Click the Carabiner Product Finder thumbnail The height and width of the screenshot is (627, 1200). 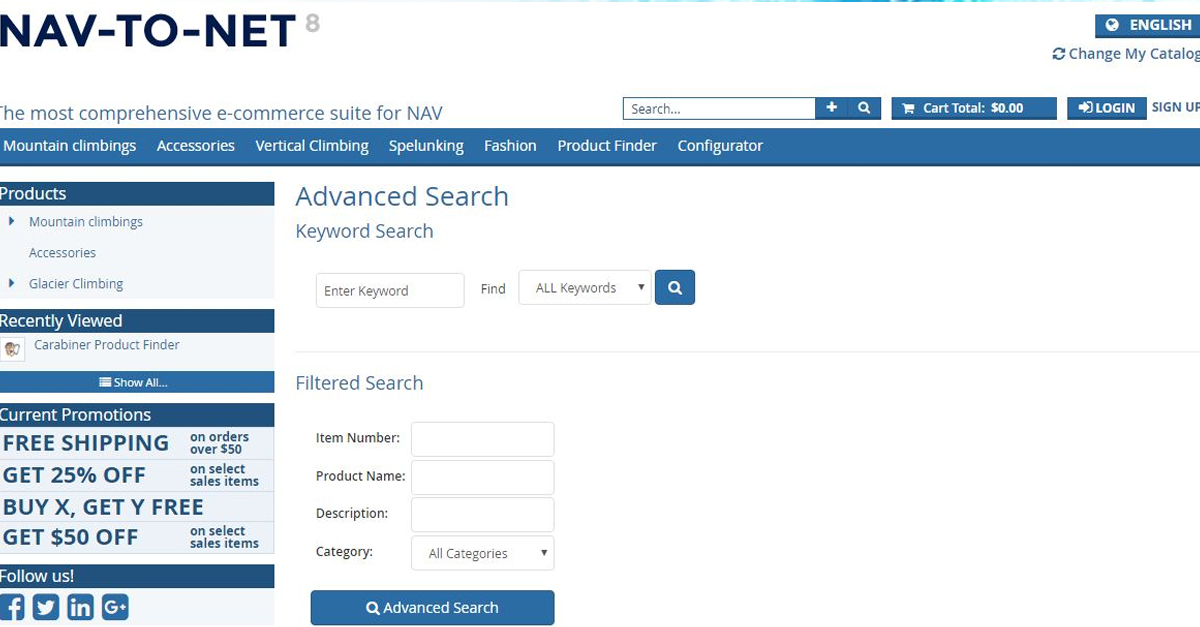(12, 349)
